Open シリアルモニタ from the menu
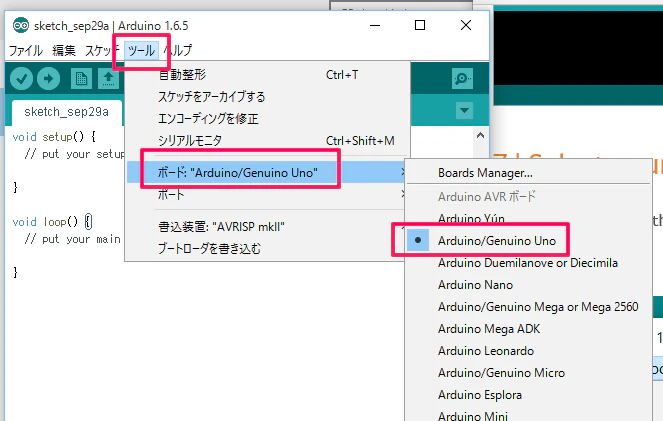 [268, 141]
